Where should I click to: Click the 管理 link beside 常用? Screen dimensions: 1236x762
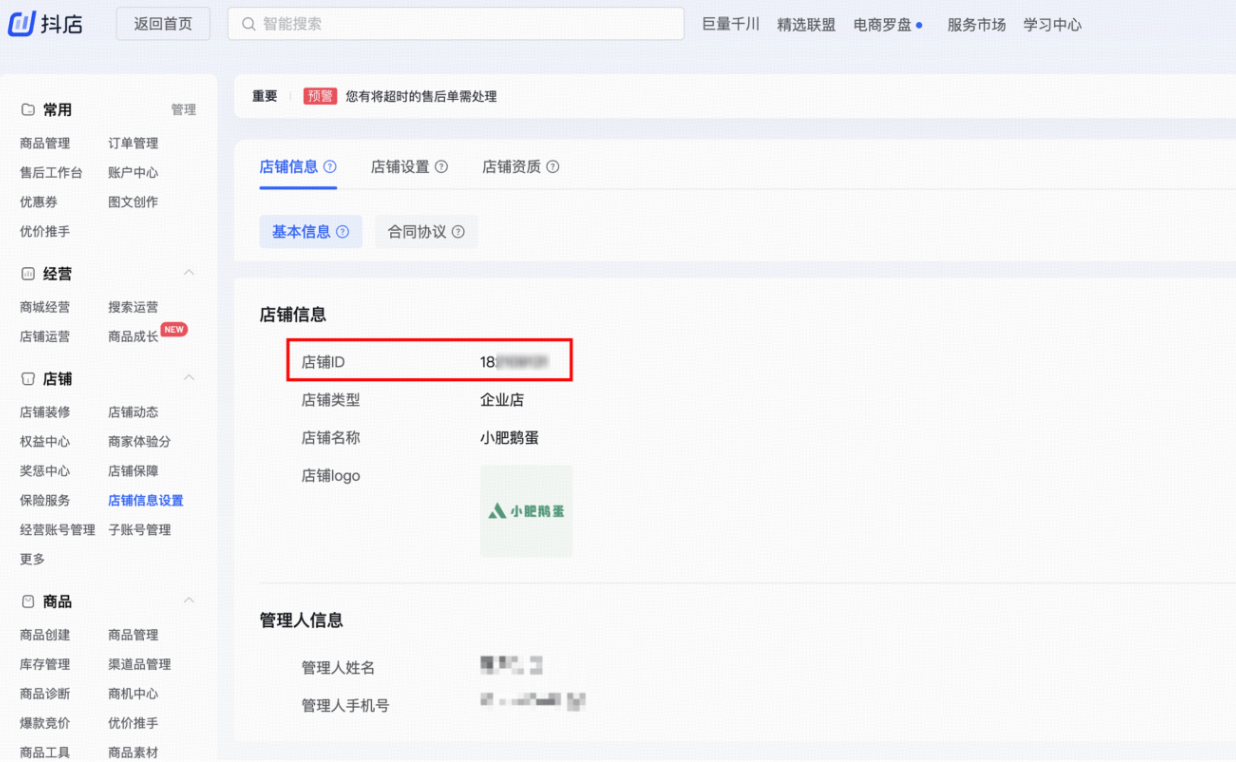point(184,109)
